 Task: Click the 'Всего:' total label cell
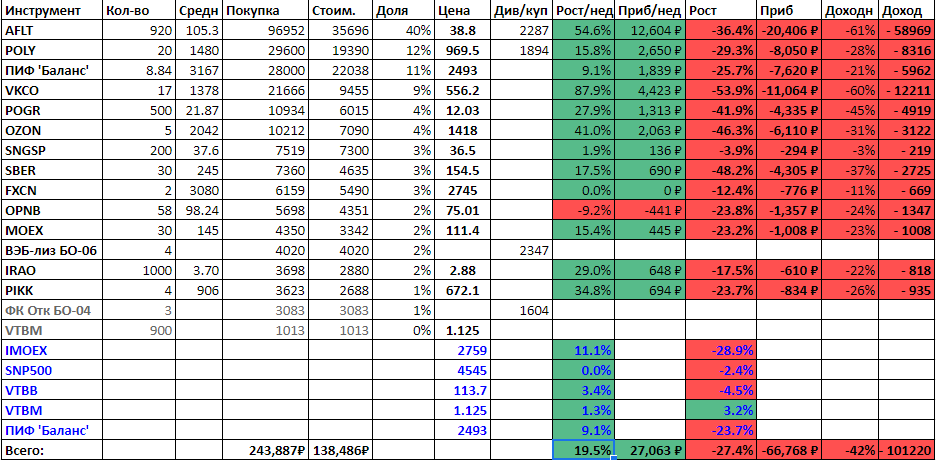(x=51, y=450)
